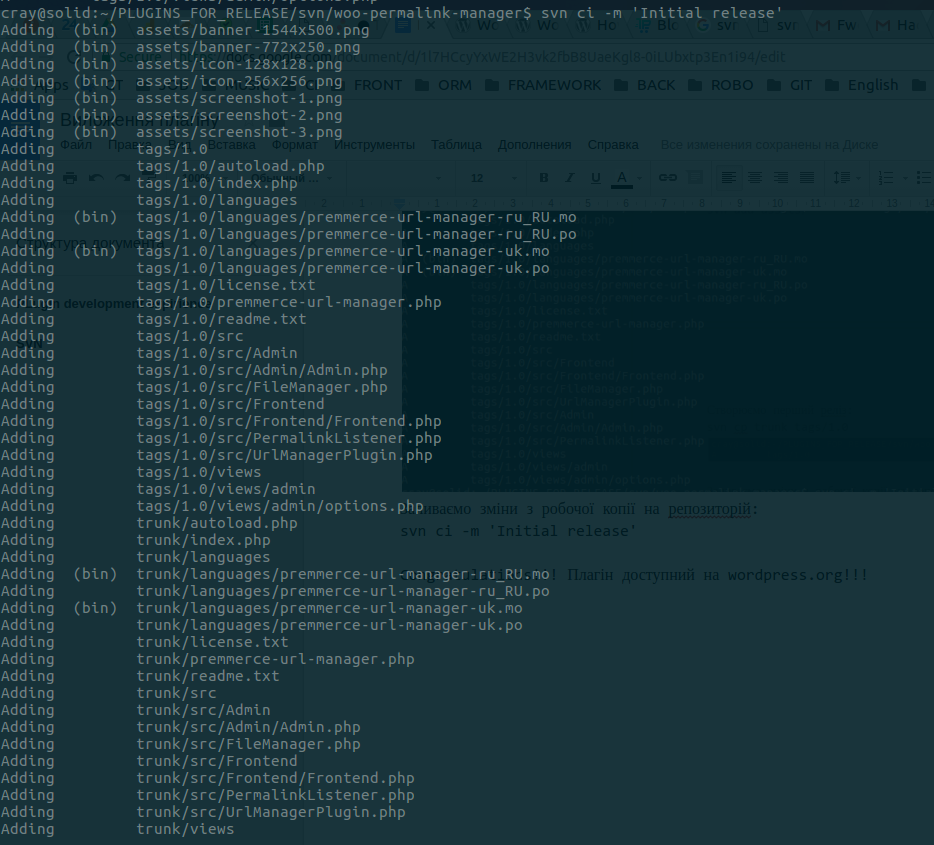
Task: Click 'репозиторій' word in document
Action: tap(709, 509)
